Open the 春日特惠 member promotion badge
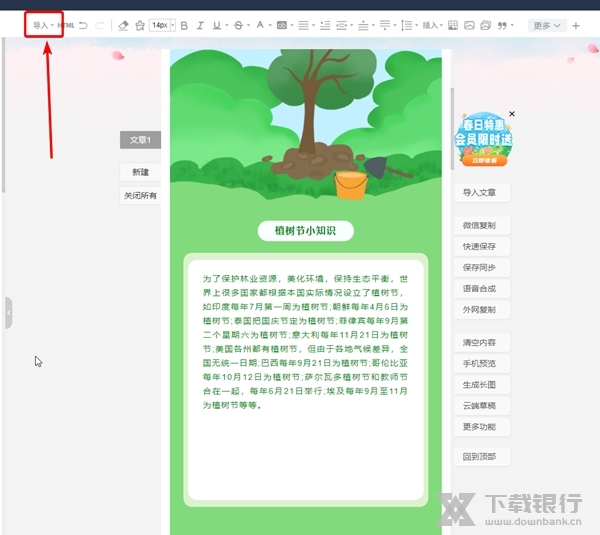Screen dimensions: 600x535 pos(483,139)
